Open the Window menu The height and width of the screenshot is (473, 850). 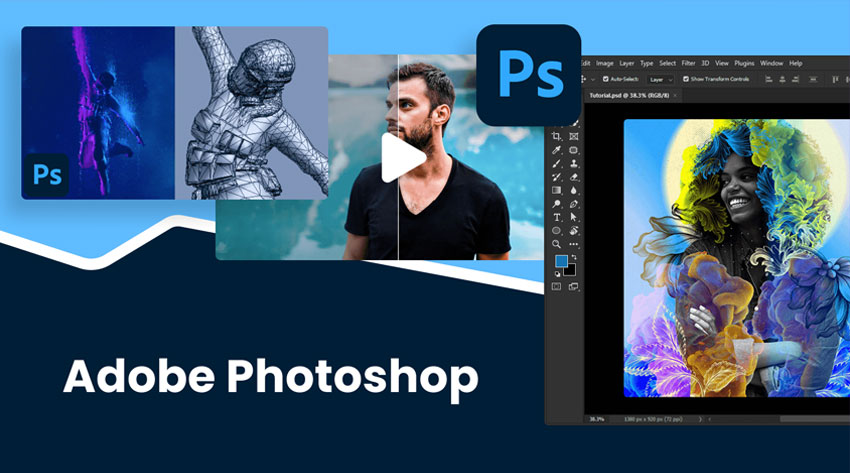point(771,63)
